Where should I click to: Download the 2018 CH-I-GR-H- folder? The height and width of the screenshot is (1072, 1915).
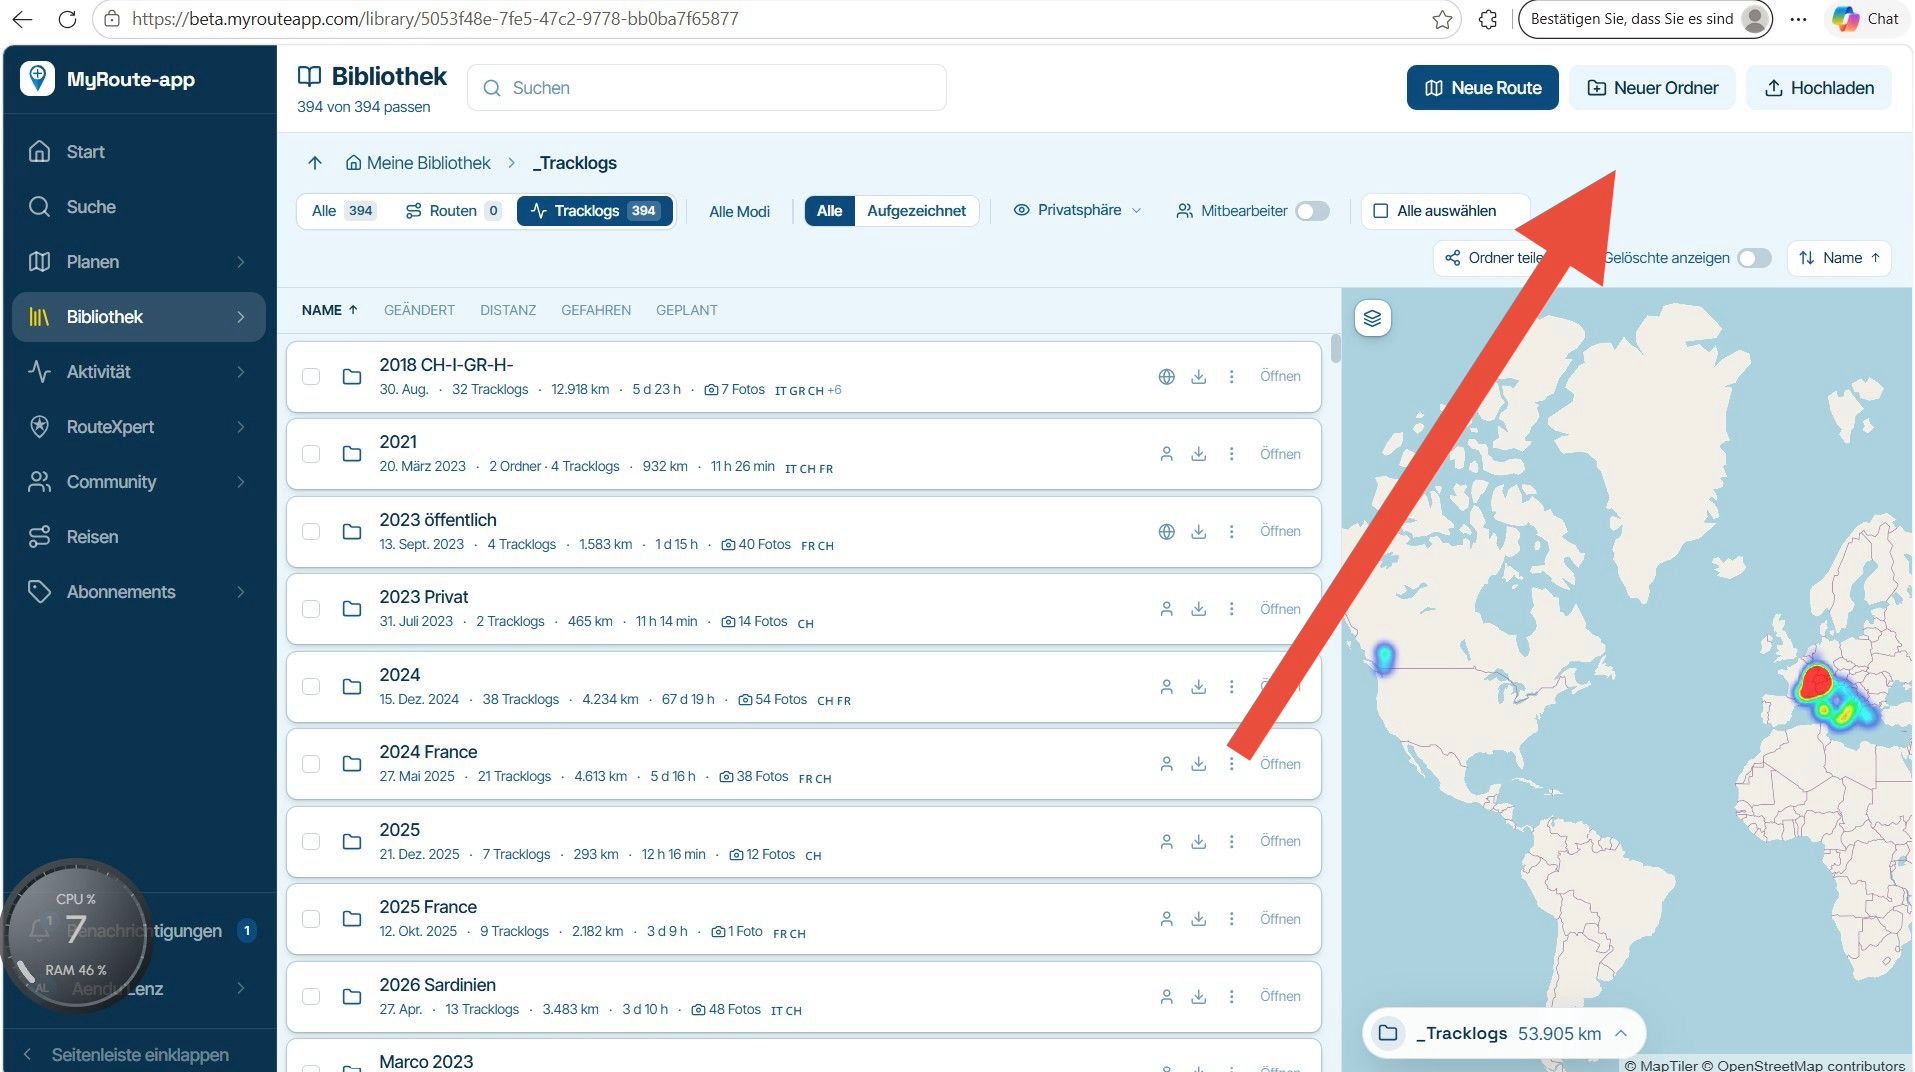point(1198,377)
